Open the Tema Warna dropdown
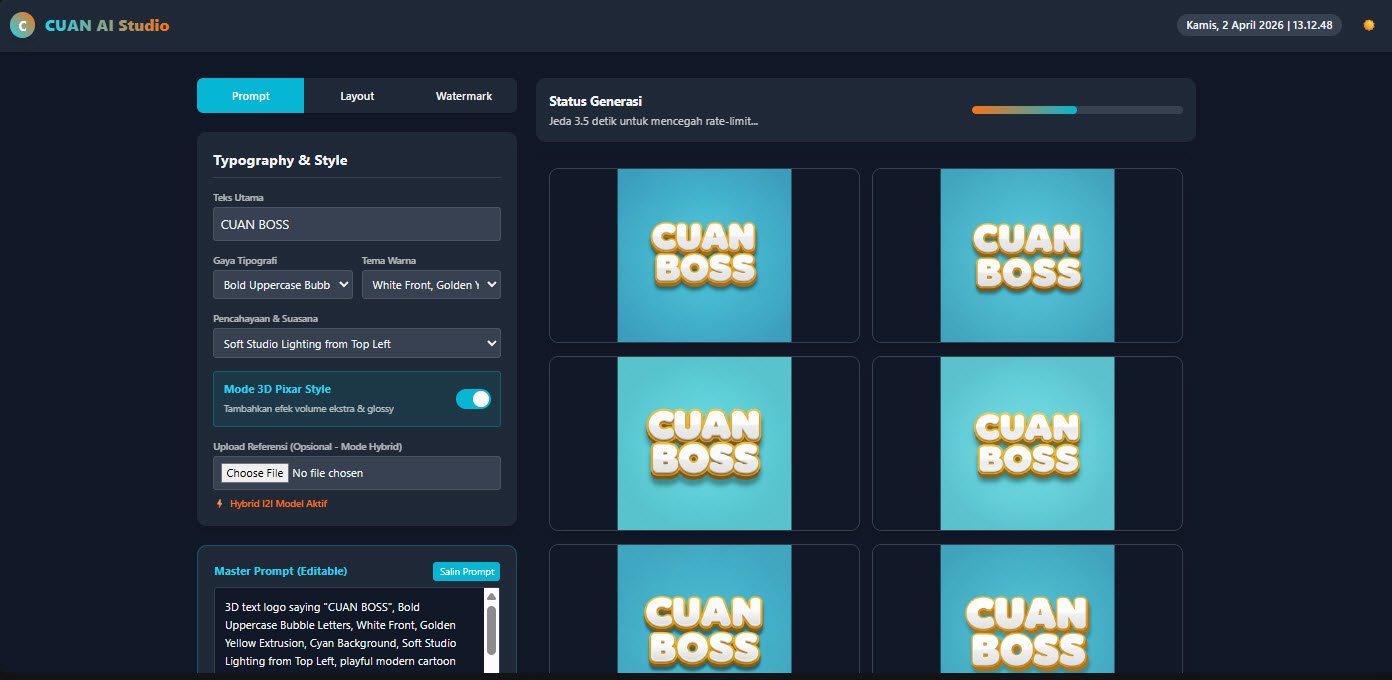This screenshot has height=680, width=1392. [x=431, y=285]
